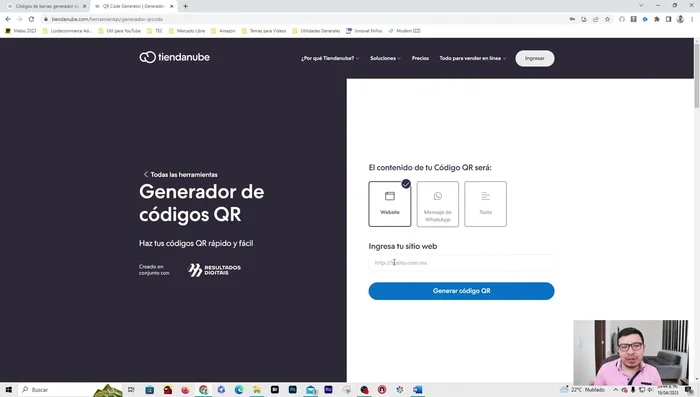Open the Mercado Libre bookmark folder
The height and width of the screenshot is (397, 700).
pos(187,31)
